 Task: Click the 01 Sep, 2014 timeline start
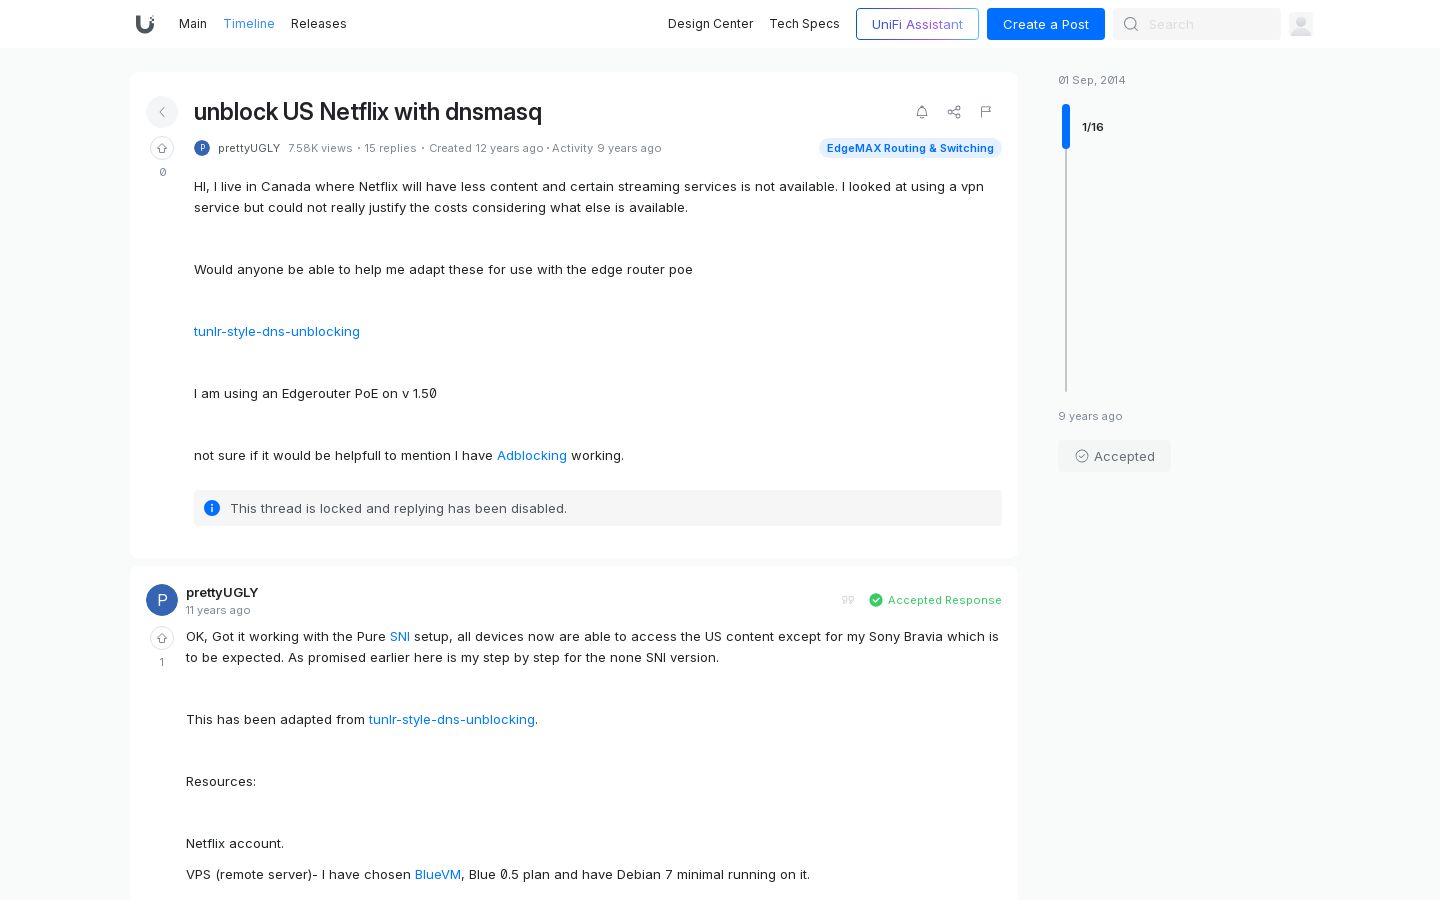pos(1092,80)
